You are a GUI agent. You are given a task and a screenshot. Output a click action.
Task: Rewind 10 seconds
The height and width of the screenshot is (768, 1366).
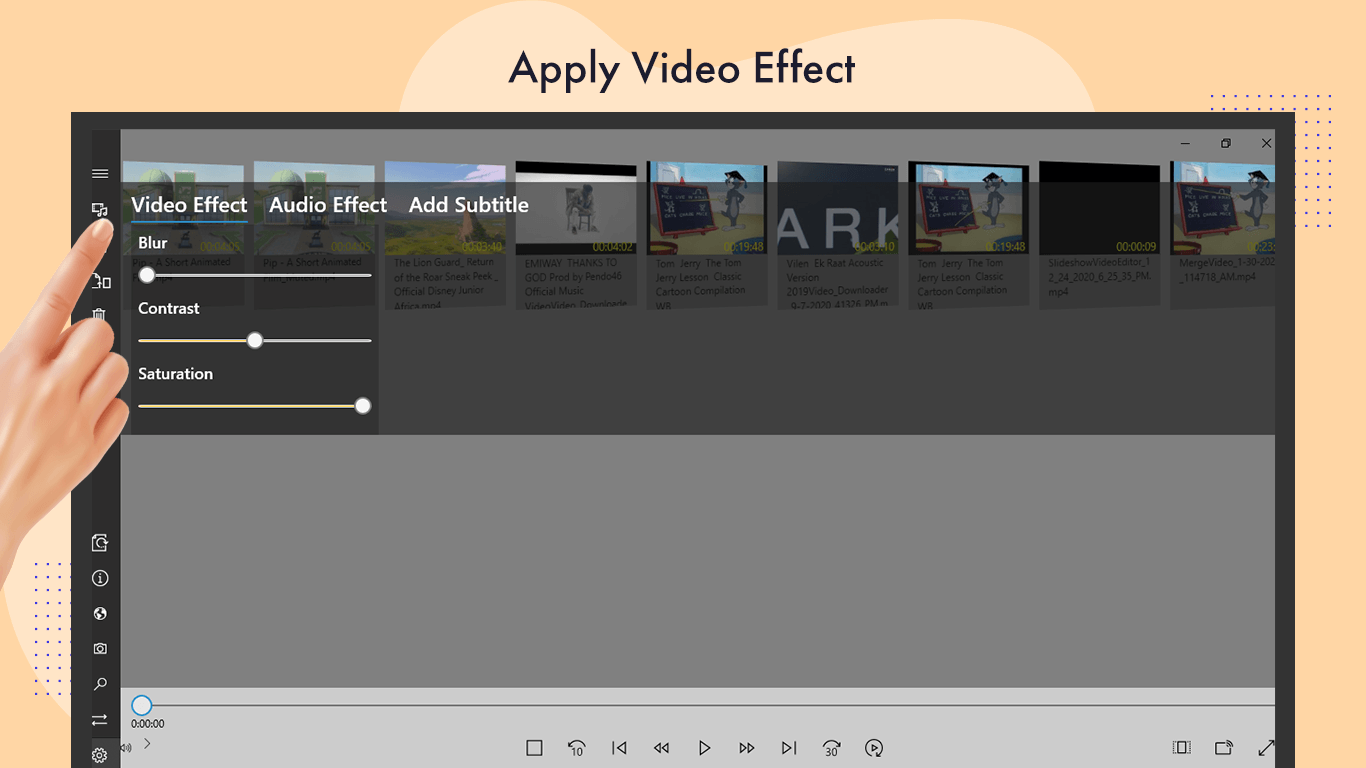click(576, 748)
